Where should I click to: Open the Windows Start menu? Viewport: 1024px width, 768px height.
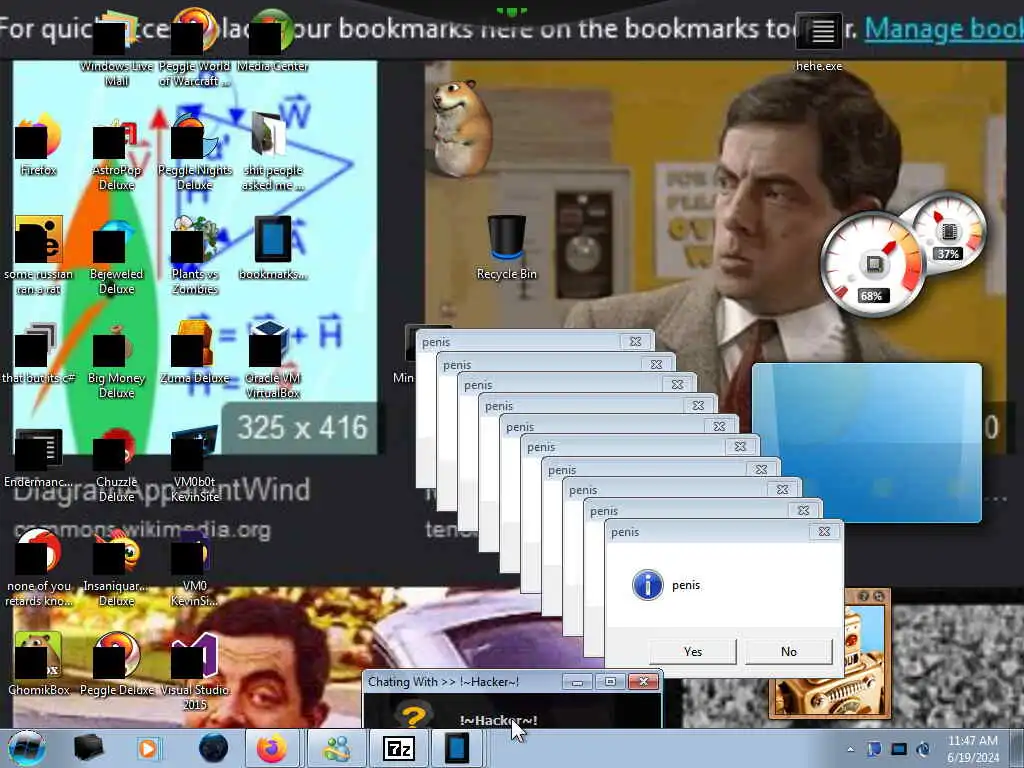tap(27, 748)
